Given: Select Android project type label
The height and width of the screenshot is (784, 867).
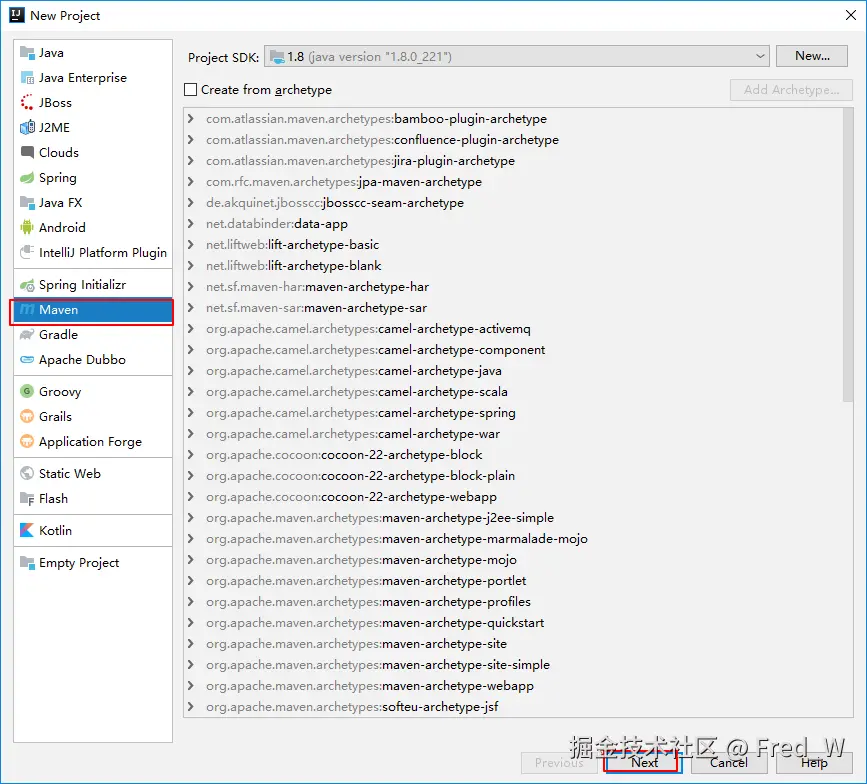Looking at the screenshot, I should click(62, 227).
